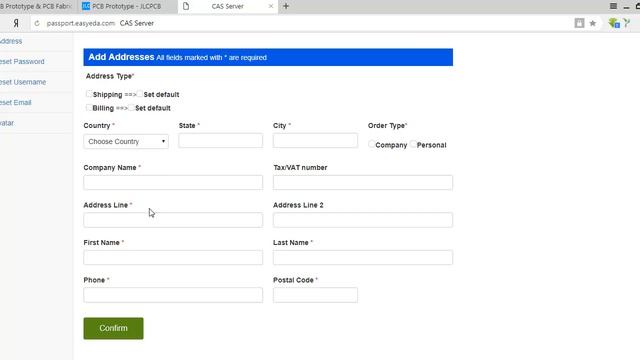Click the First Name input field
This screenshot has height=360, width=640.
[x=173, y=258]
